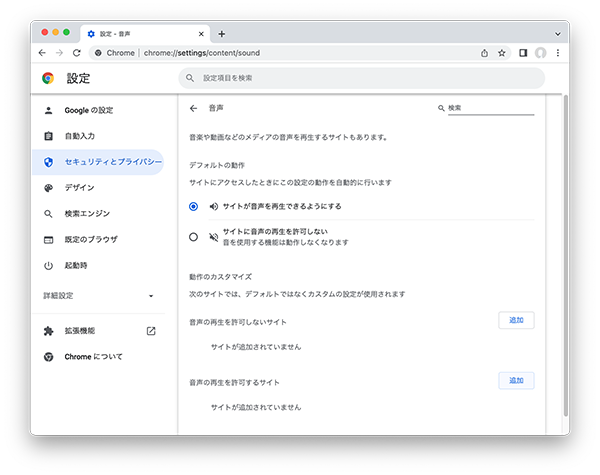Click 追加 for 音声の再生を許可しないサイト
This screenshot has height=475, width=600.
pos(516,320)
